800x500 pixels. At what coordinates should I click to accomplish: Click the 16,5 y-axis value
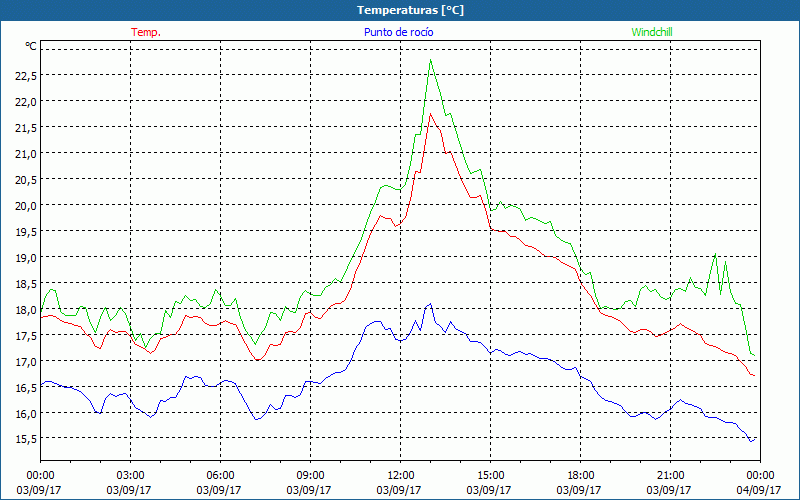point(26,387)
